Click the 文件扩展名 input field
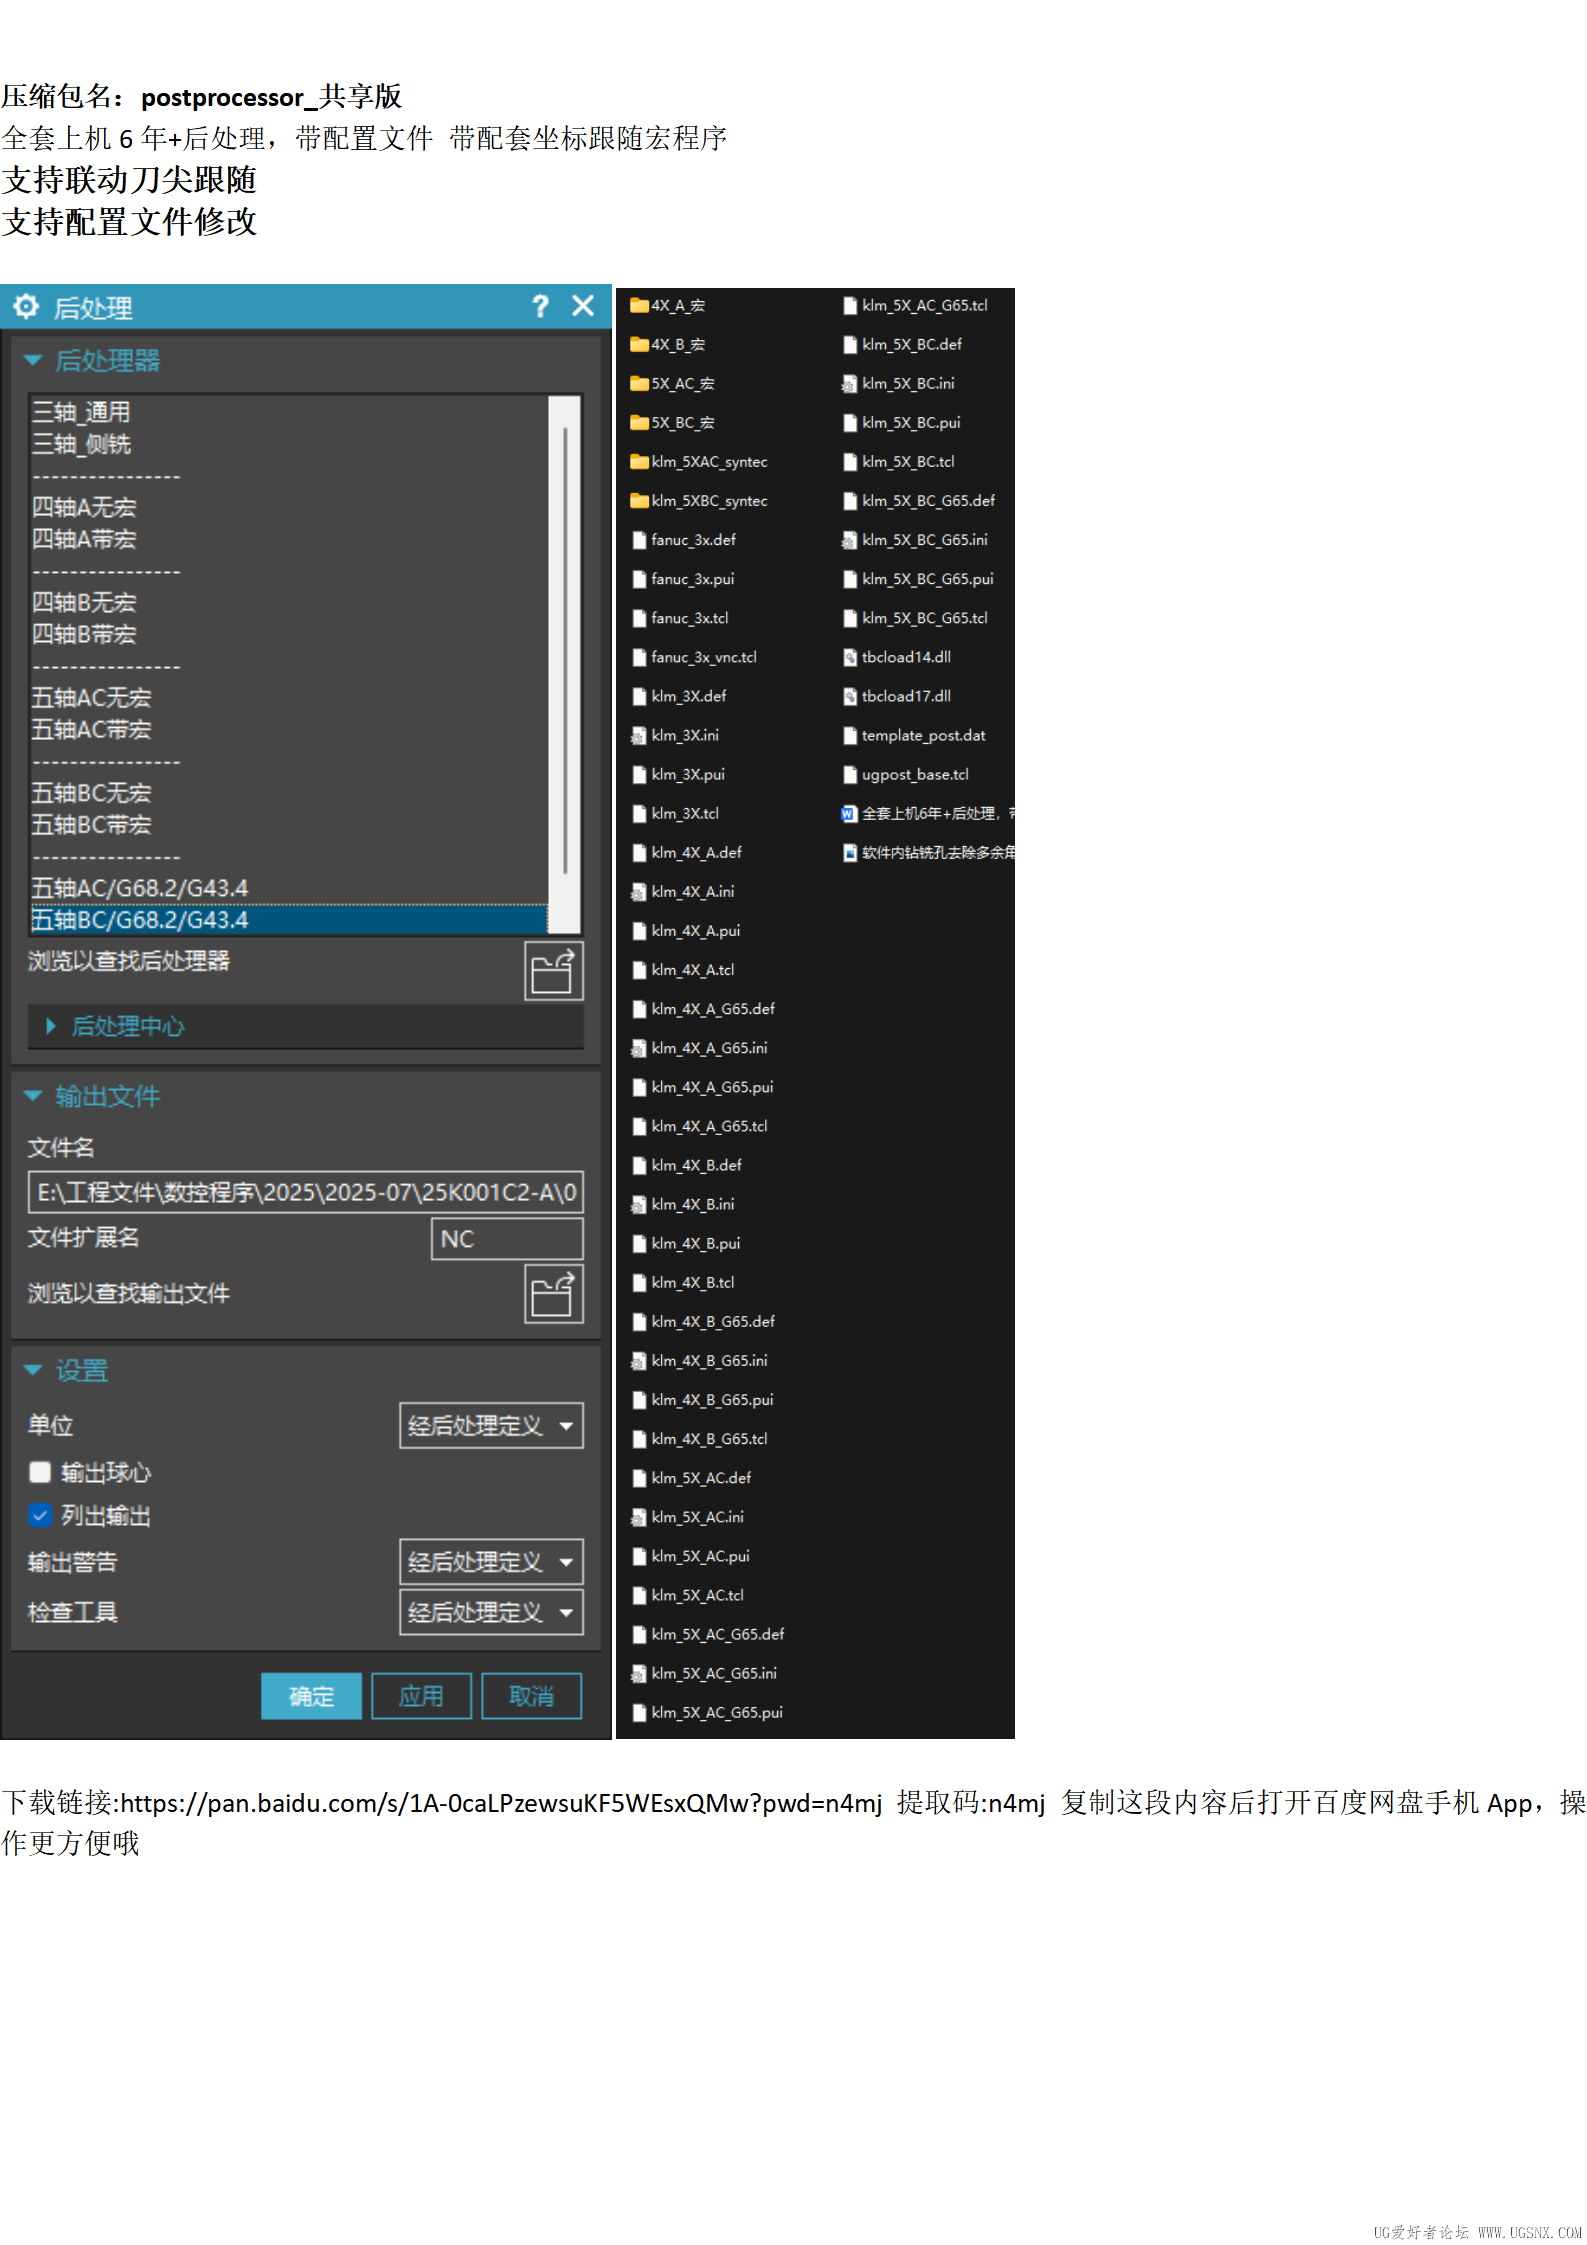This screenshot has width=1587, height=2245. (507, 1239)
